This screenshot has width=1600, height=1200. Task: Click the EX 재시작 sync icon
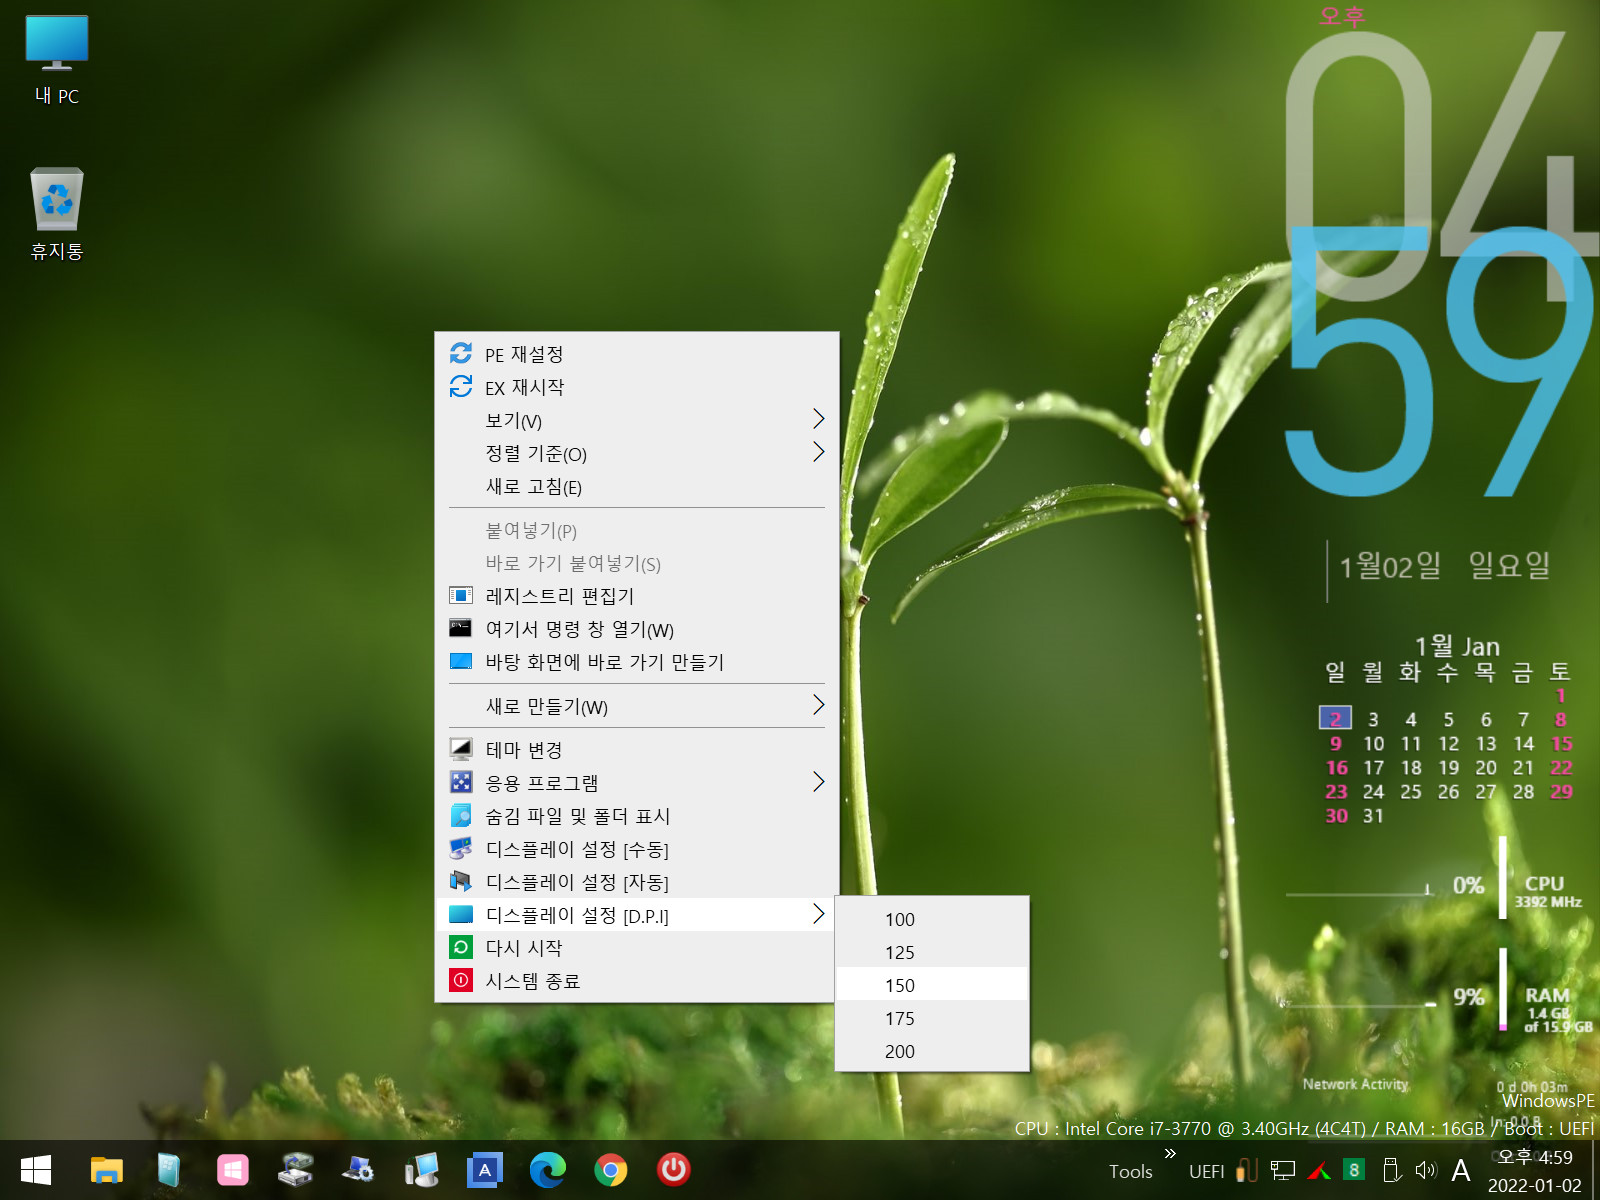coord(461,386)
